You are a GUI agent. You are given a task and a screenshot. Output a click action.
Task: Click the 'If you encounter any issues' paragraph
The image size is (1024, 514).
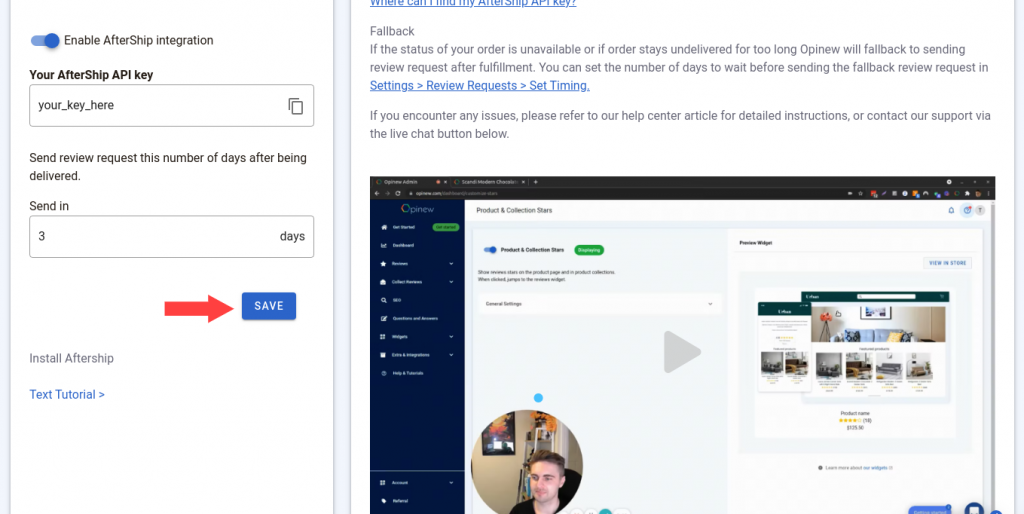coord(680,125)
